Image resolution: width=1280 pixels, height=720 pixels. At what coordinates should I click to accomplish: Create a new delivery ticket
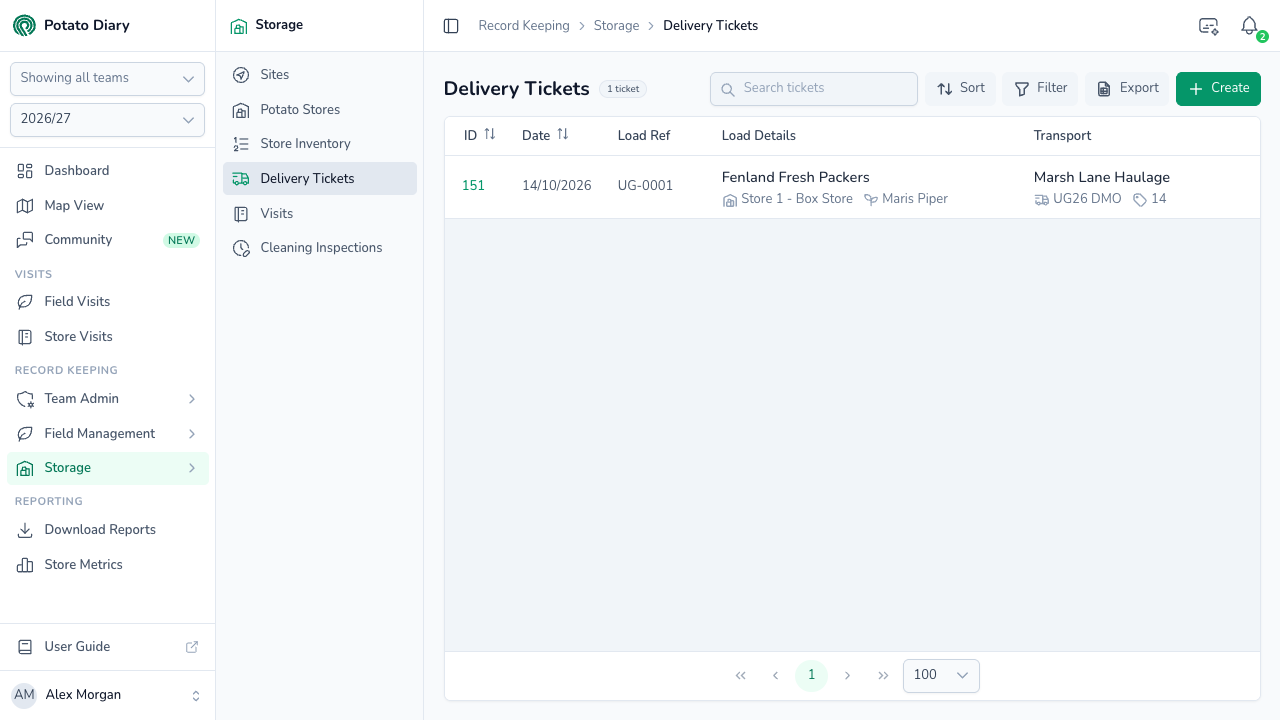point(1218,89)
